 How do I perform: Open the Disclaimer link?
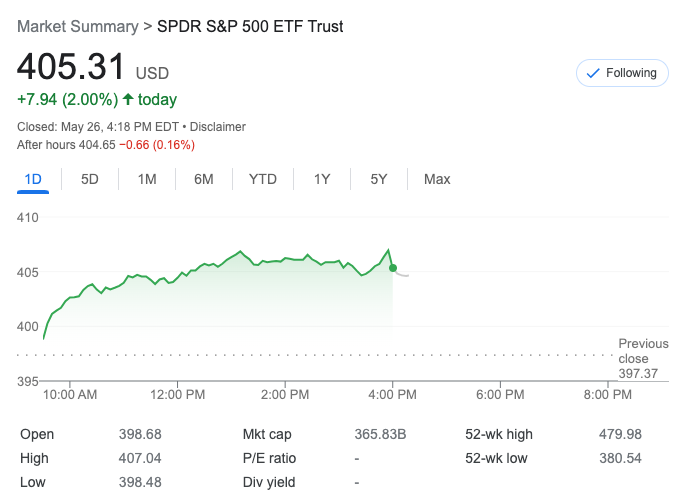pyautogui.click(x=218, y=127)
